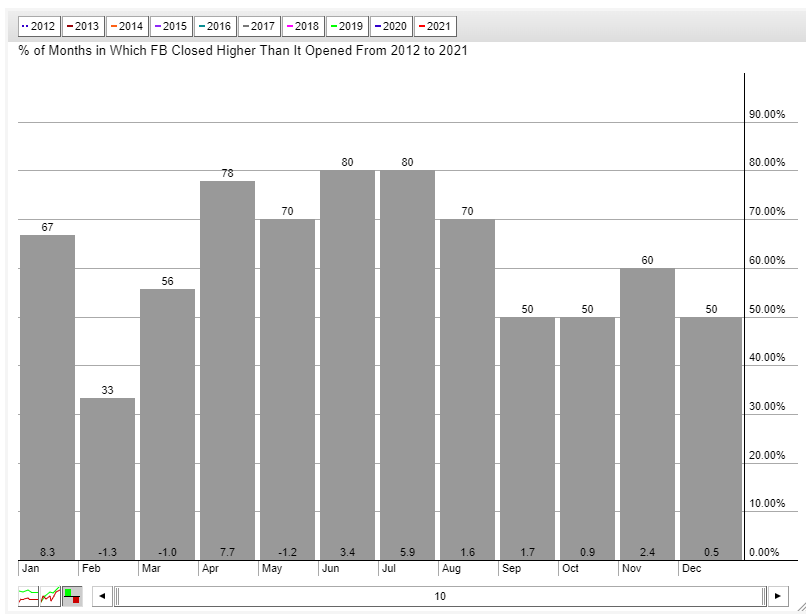
Task: Toggle the 2014 year series
Action: 127,26
